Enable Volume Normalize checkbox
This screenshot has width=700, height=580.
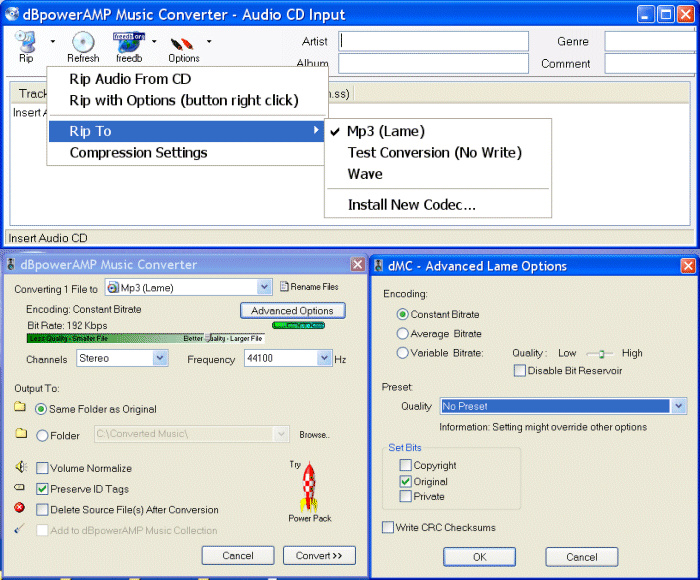click(42, 468)
